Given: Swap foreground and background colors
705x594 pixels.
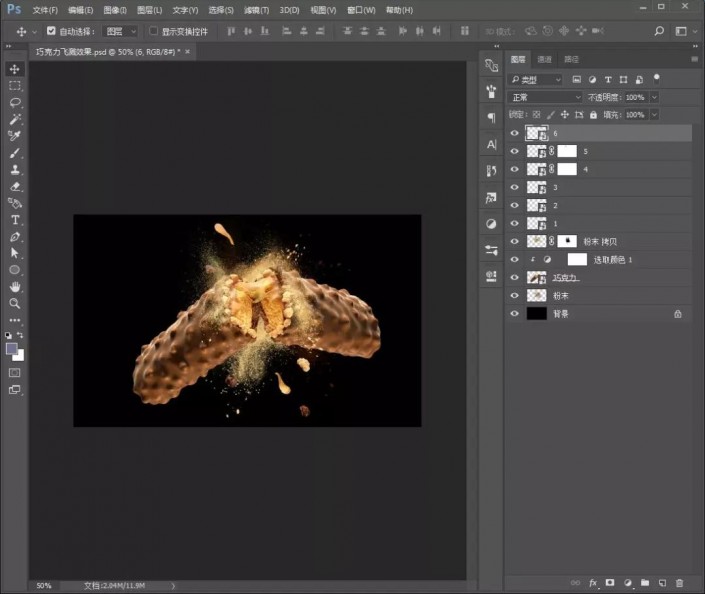Looking at the screenshot, I should click(x=20, y=335).
